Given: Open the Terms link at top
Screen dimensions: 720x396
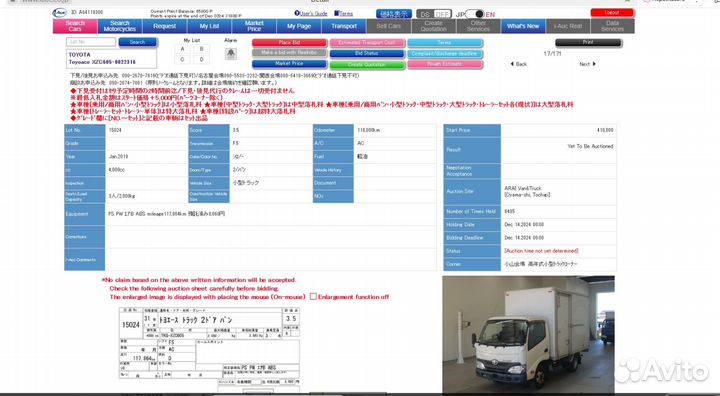Looking at the screenshot, I should (x=346, y=13).
